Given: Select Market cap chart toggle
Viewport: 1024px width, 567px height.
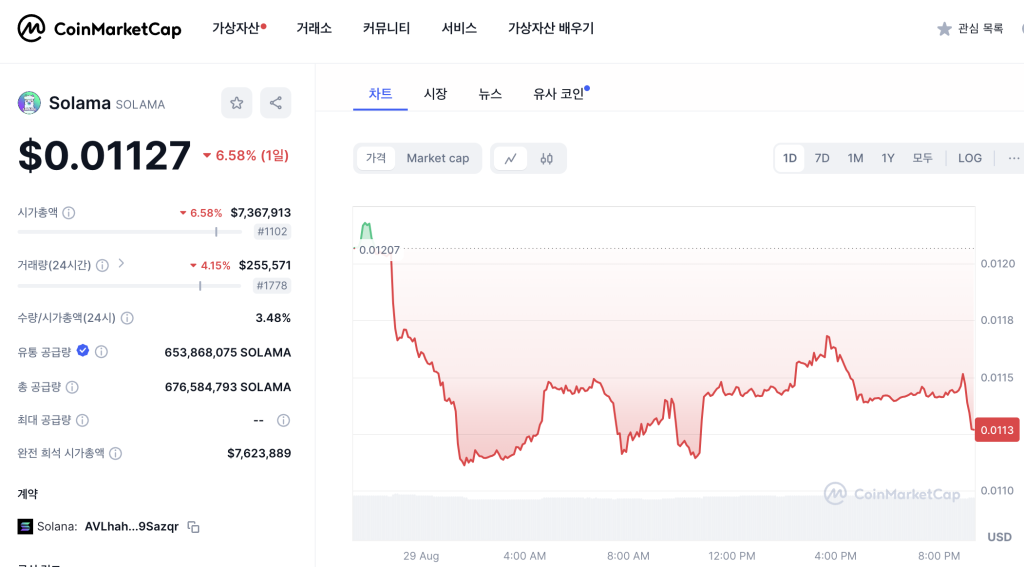Looking at the screenshot, I should click(x=438, y=158).
